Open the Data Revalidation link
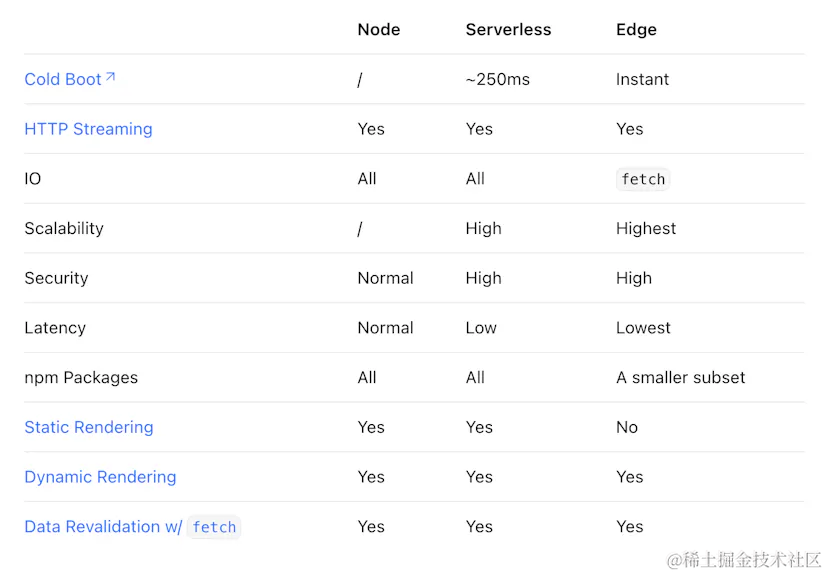The width and height of the screenshot is (828, 576). (103, 527)
